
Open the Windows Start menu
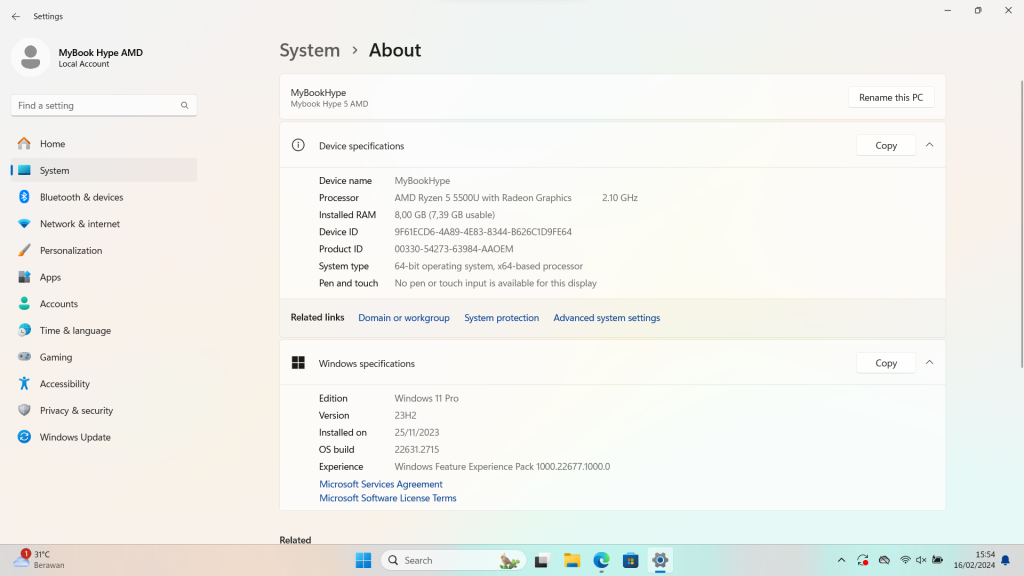coord(363,560)
